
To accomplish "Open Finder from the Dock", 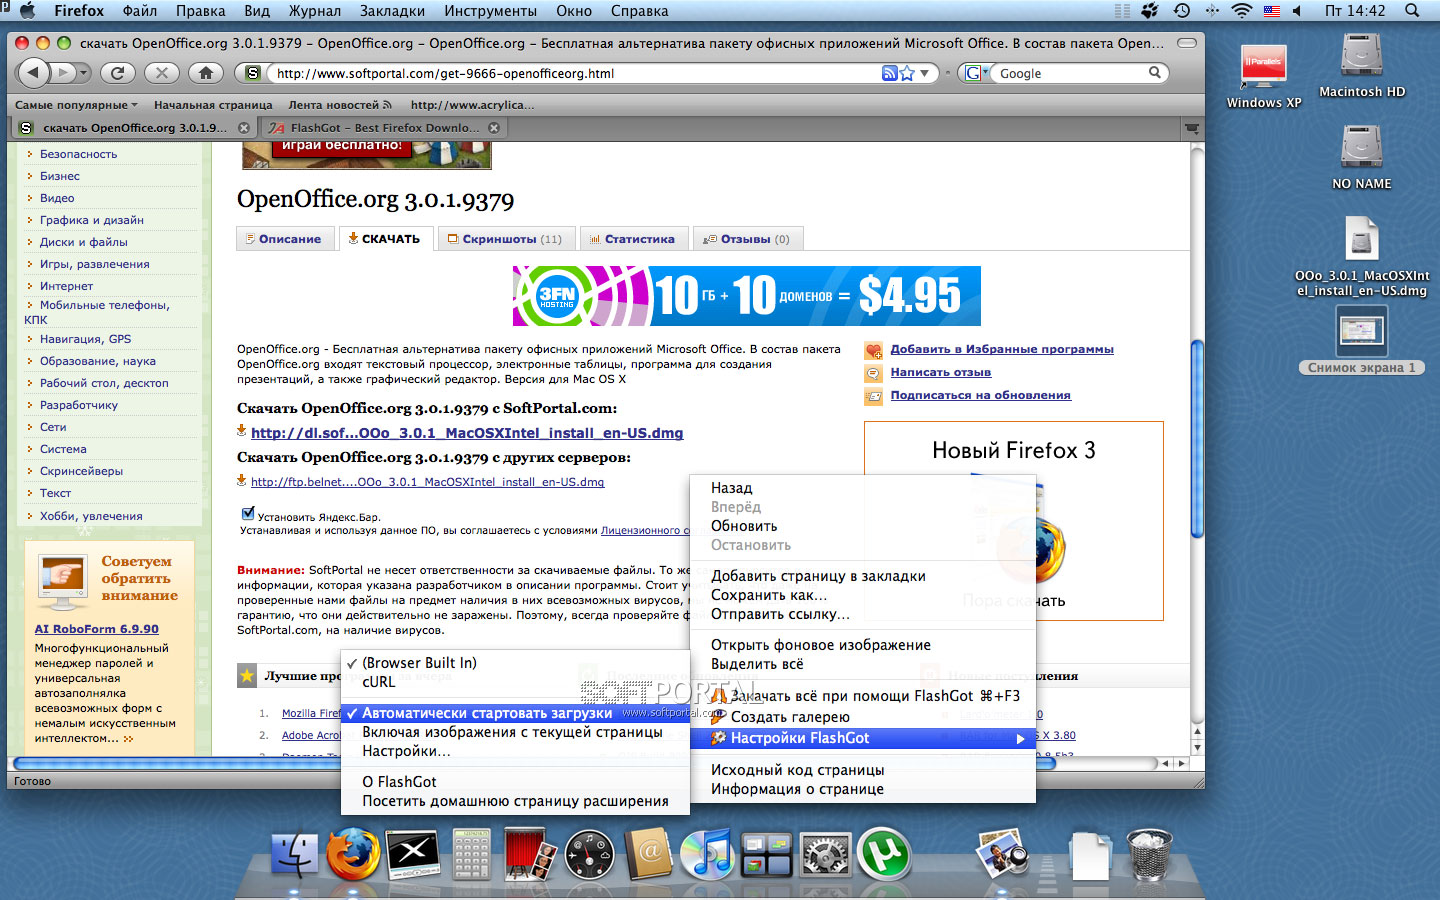I will pyautogui.click(x=295, y=853).
